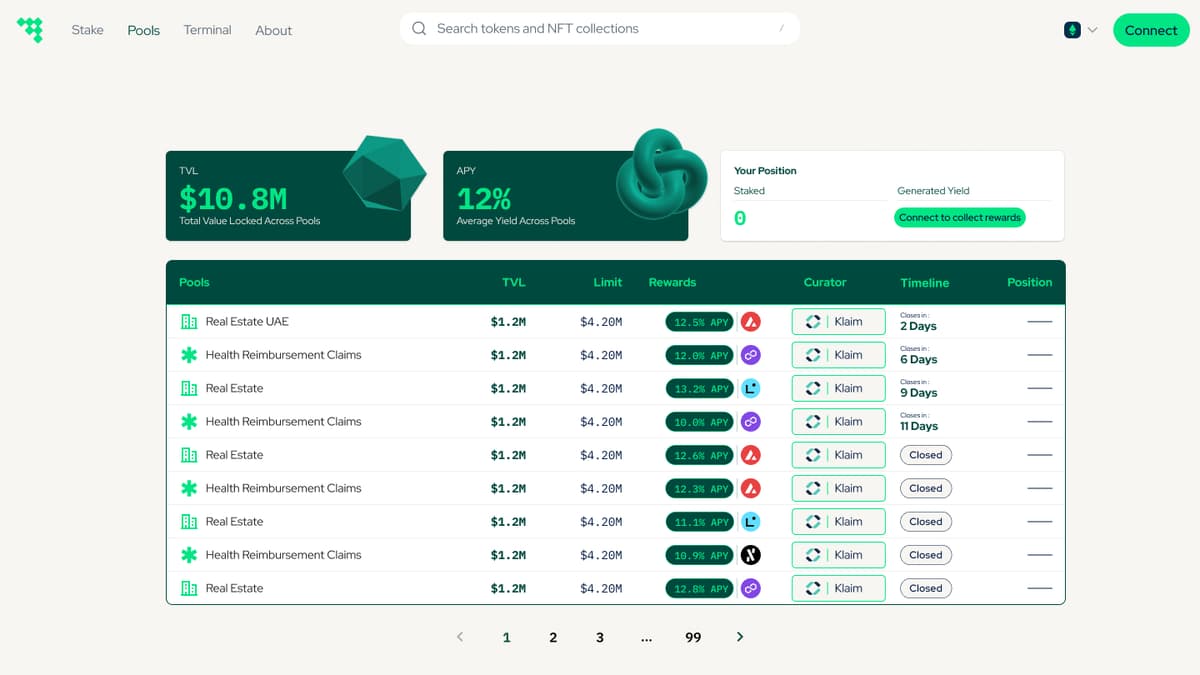Switch to the Stake tab
This screenshot has height=675, width=1200.
click(87, 30)
